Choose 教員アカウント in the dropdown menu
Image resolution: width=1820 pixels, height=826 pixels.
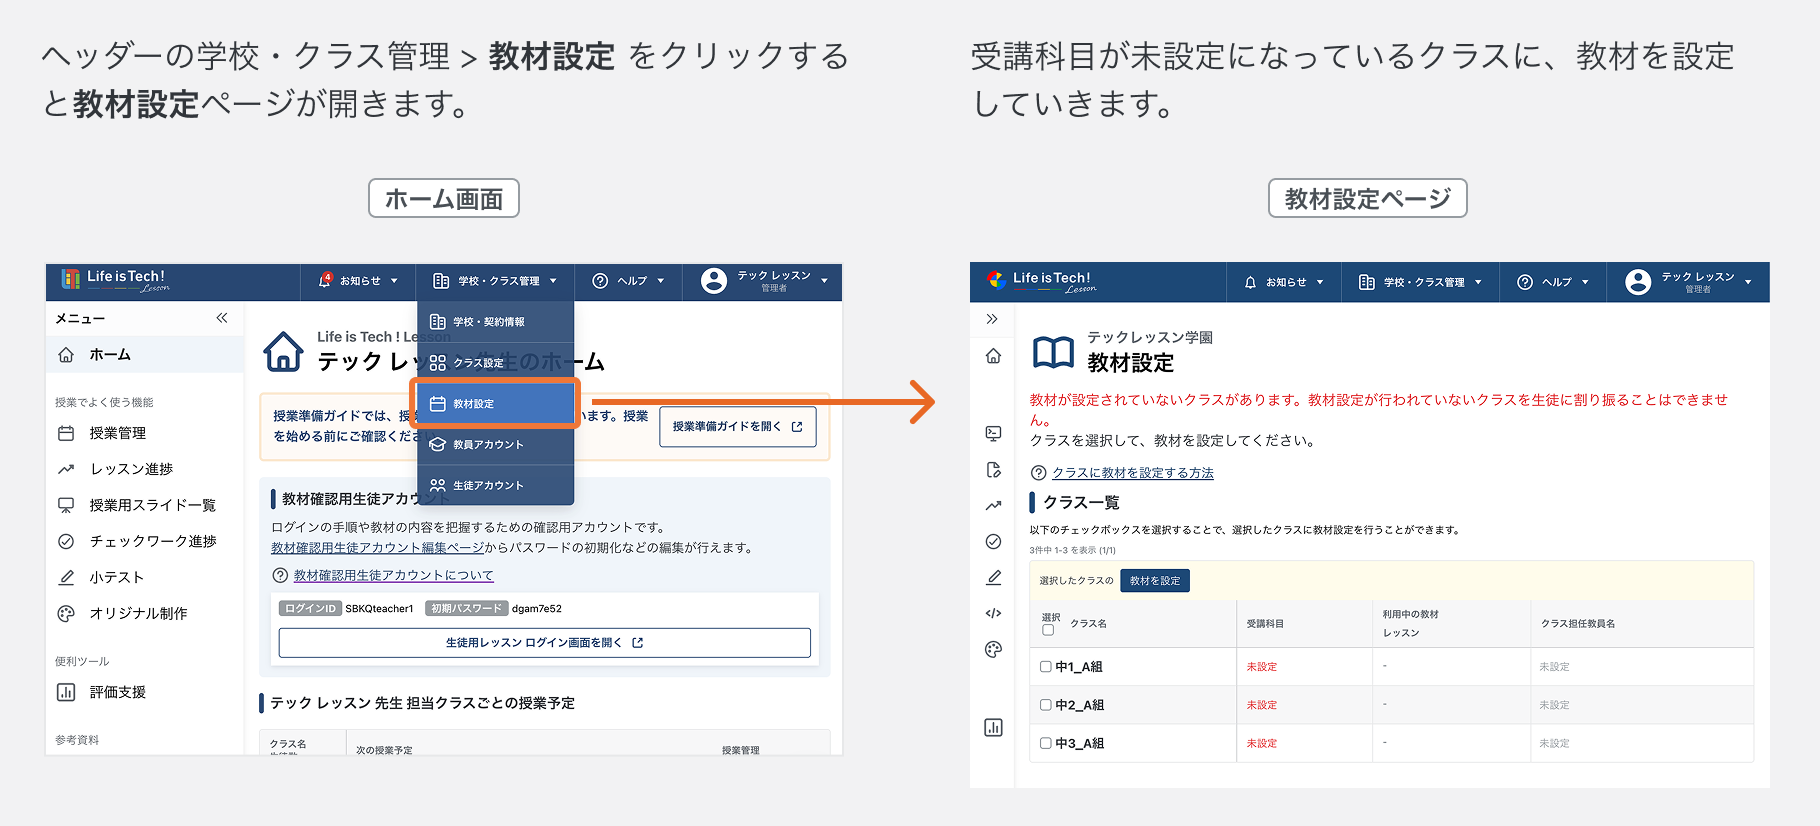pyautogui.click(x=495, y=444)
